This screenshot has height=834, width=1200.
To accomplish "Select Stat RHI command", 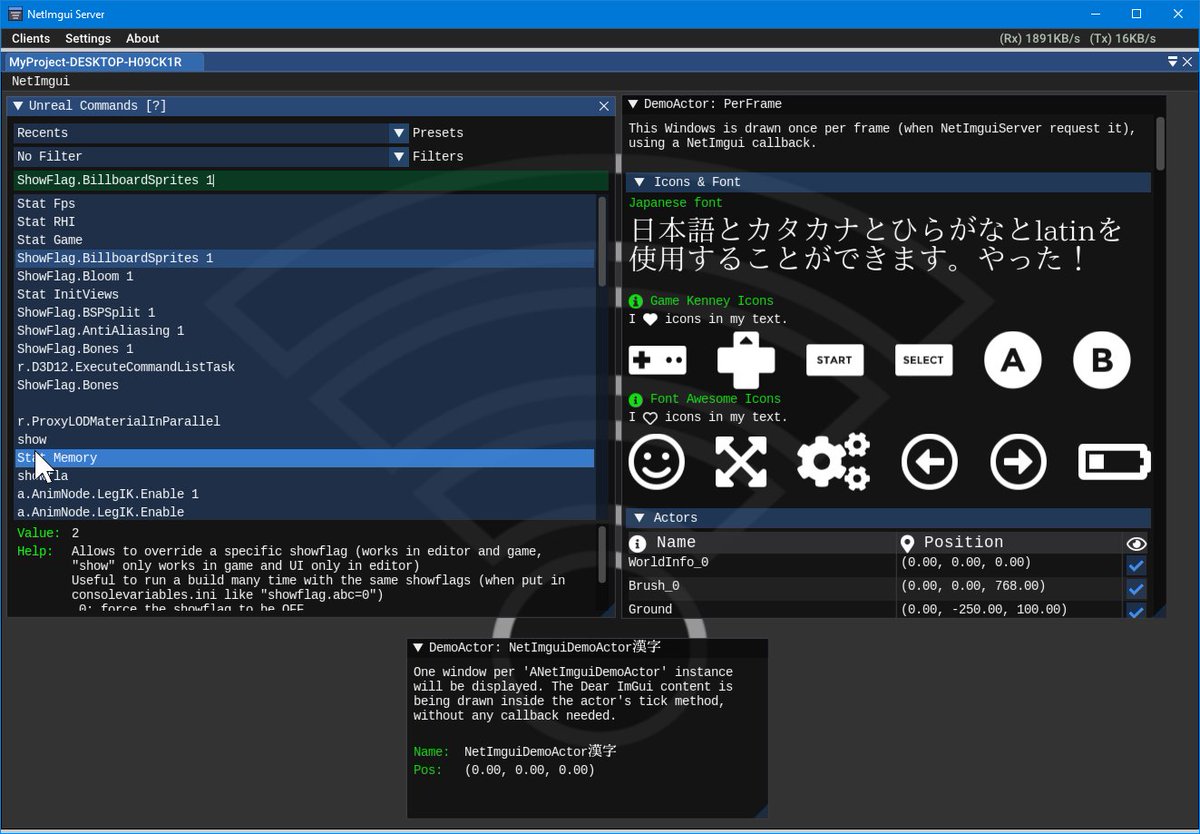I will pyautogui.click(x=305, y=222).
